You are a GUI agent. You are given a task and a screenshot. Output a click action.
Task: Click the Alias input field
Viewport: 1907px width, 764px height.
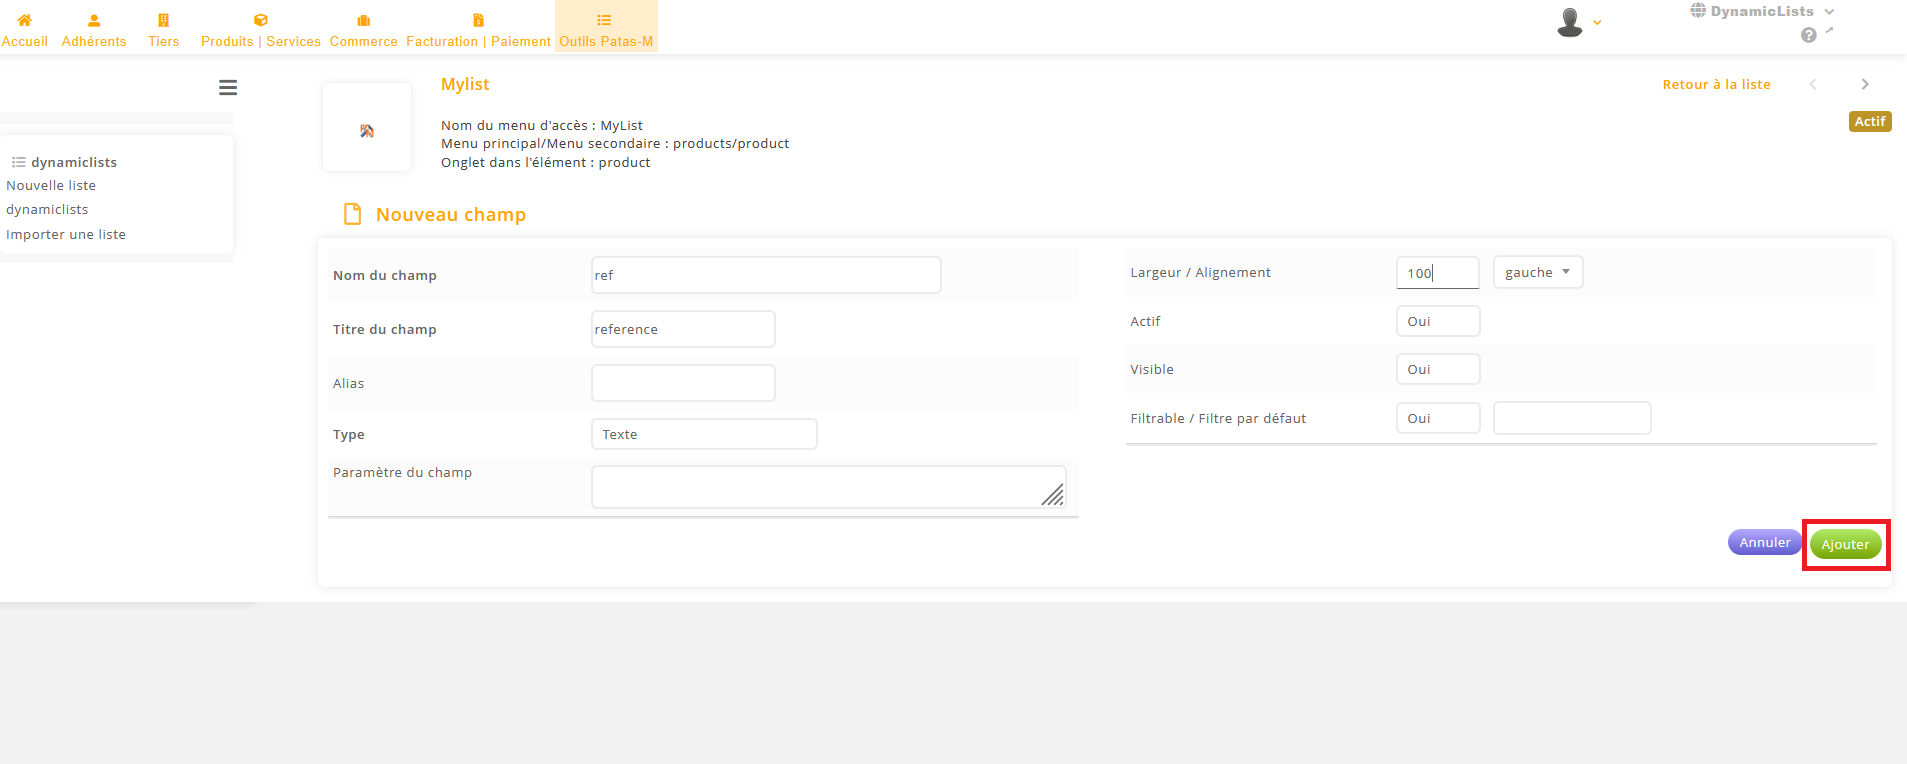683,383
